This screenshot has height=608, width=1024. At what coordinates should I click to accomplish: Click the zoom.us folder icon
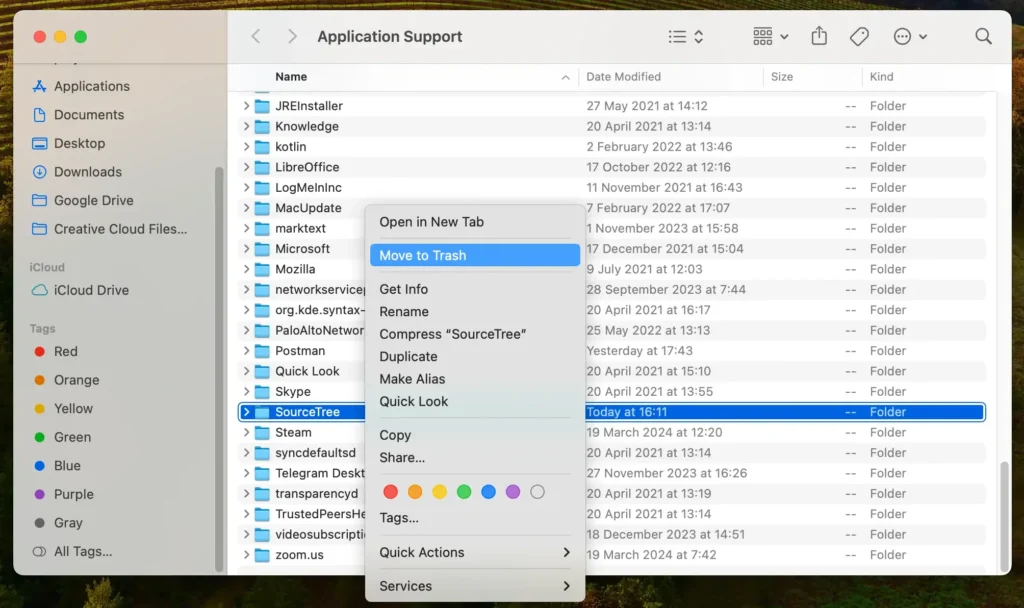[x=262, y=555]
